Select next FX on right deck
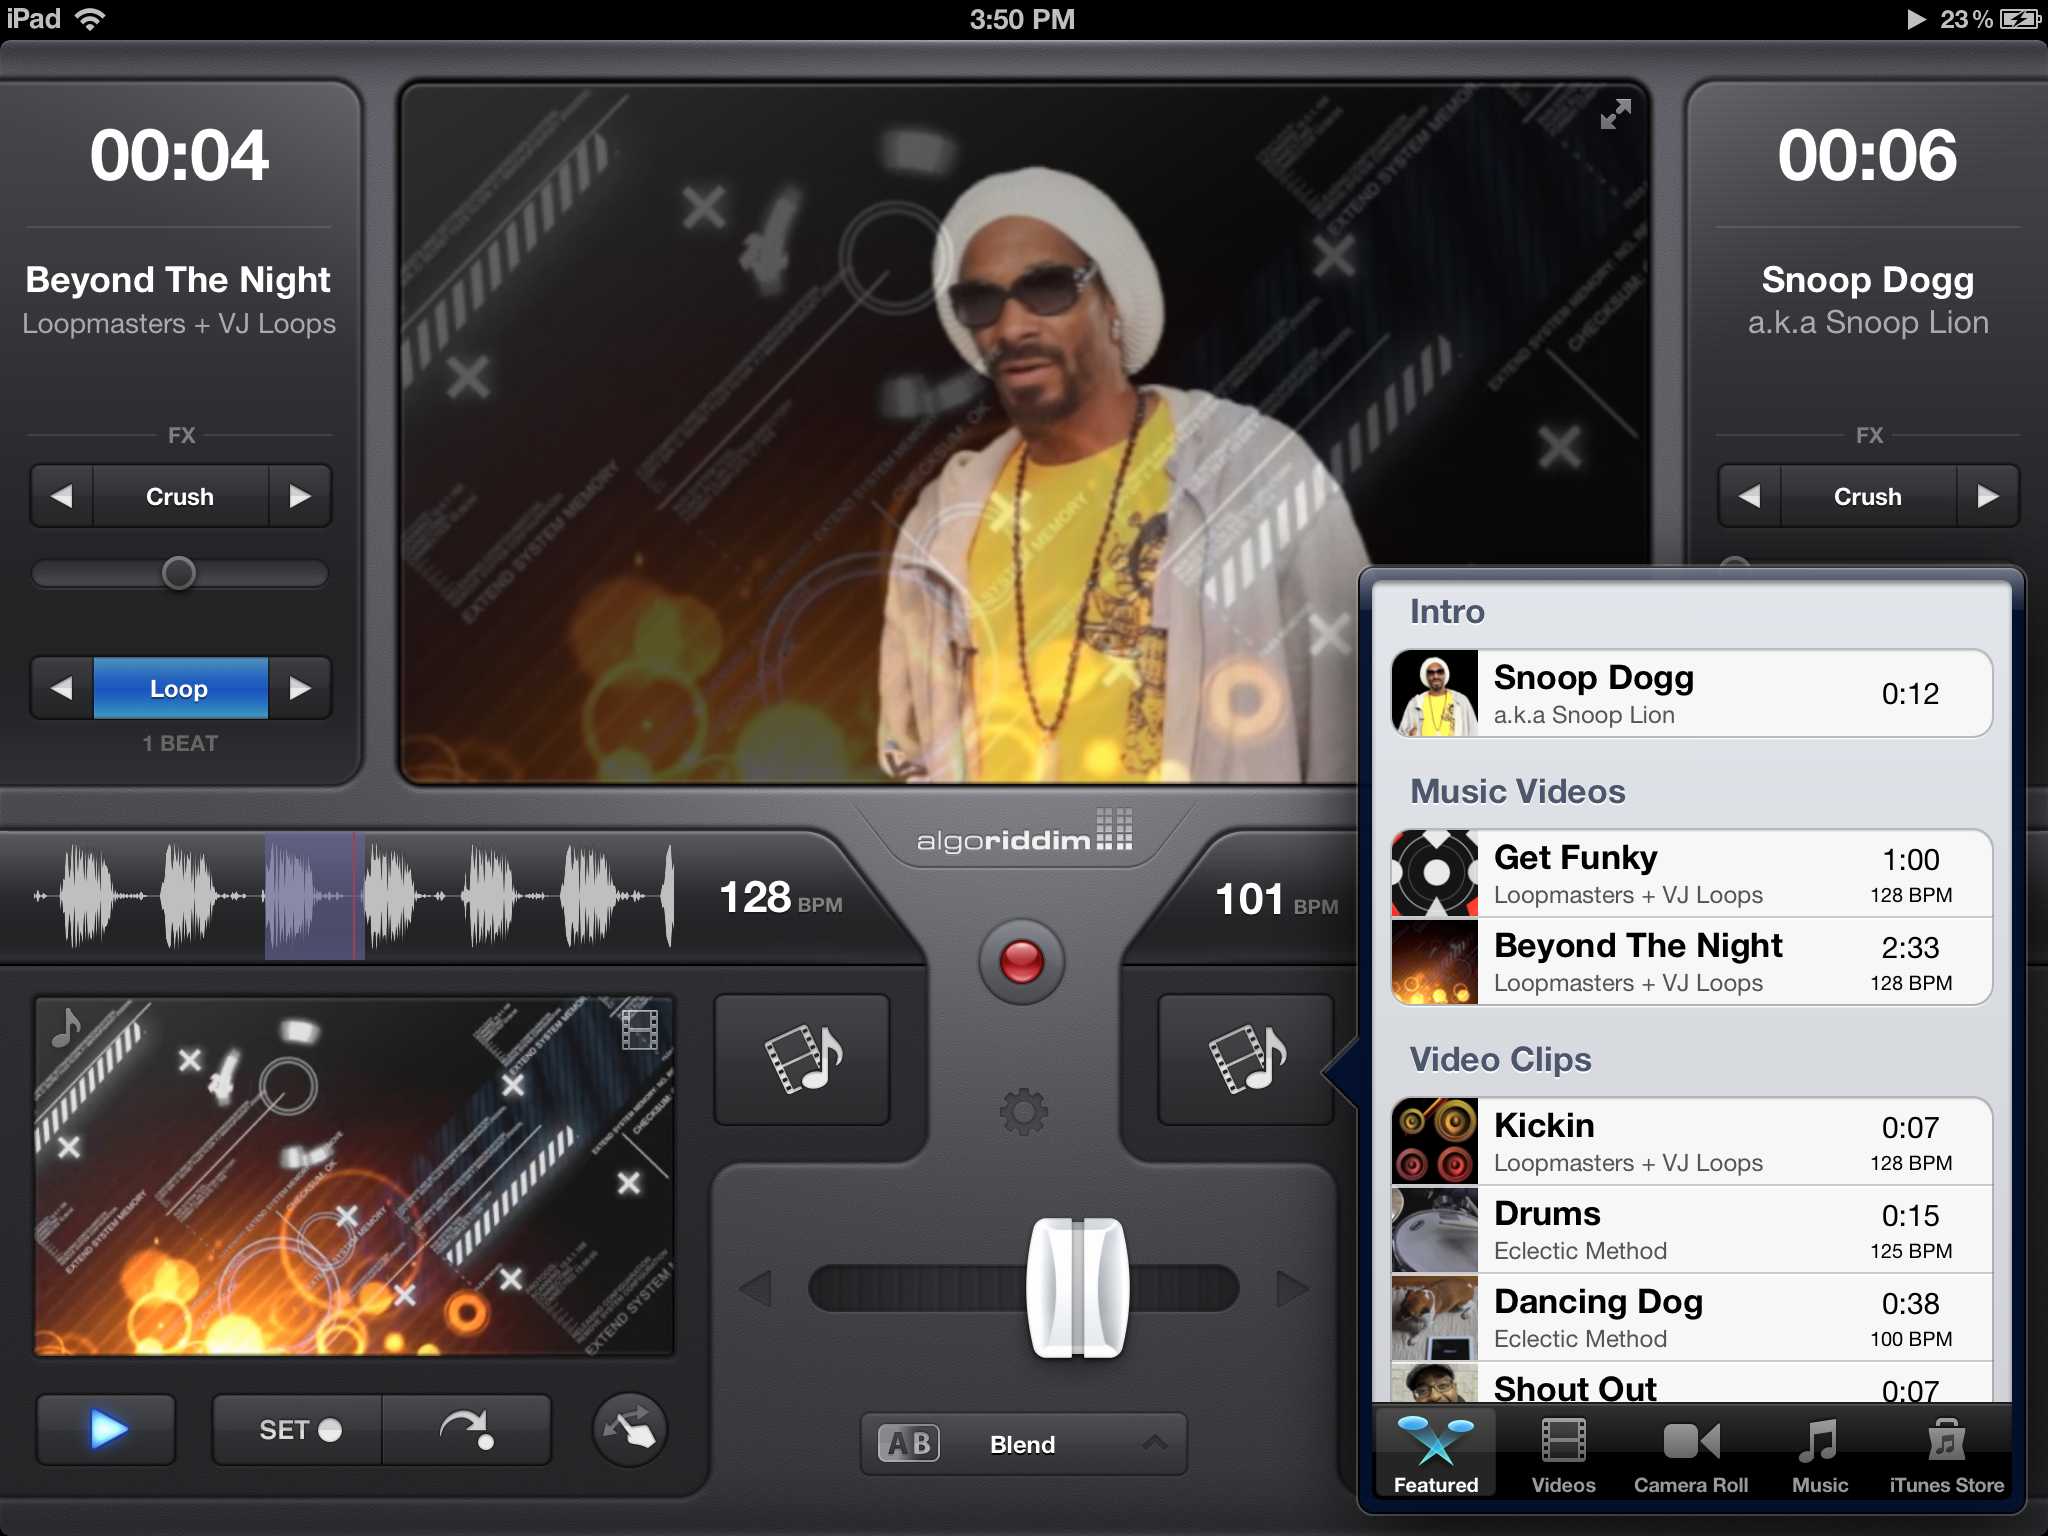 click(x=1987, y=496)
